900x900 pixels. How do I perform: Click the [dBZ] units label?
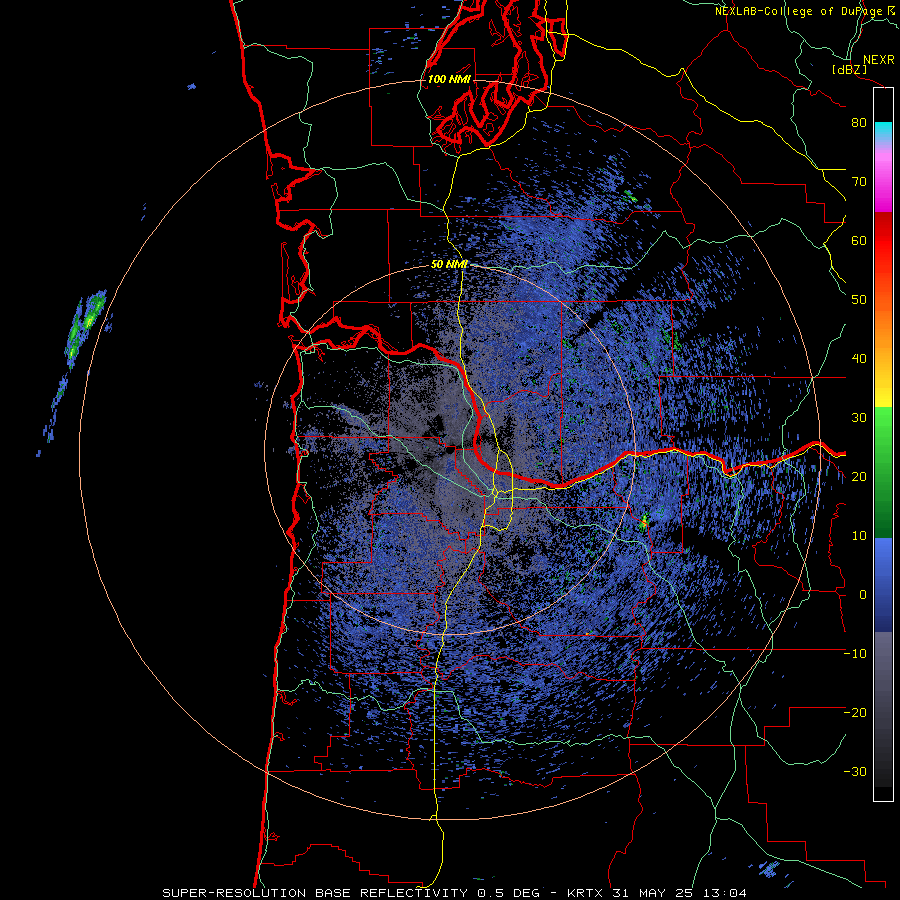849,70
